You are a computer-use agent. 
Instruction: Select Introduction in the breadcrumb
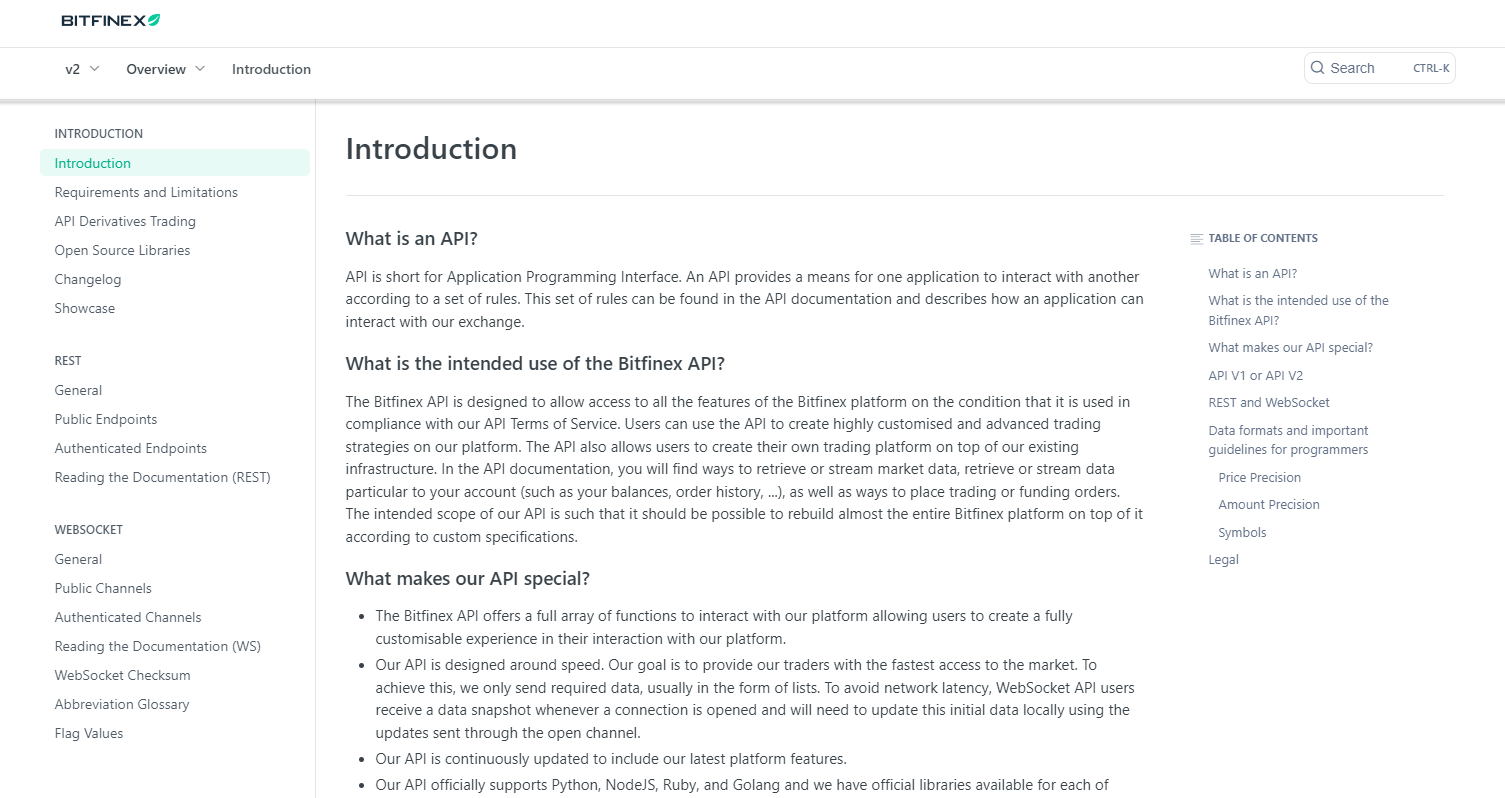pos(271,69)
